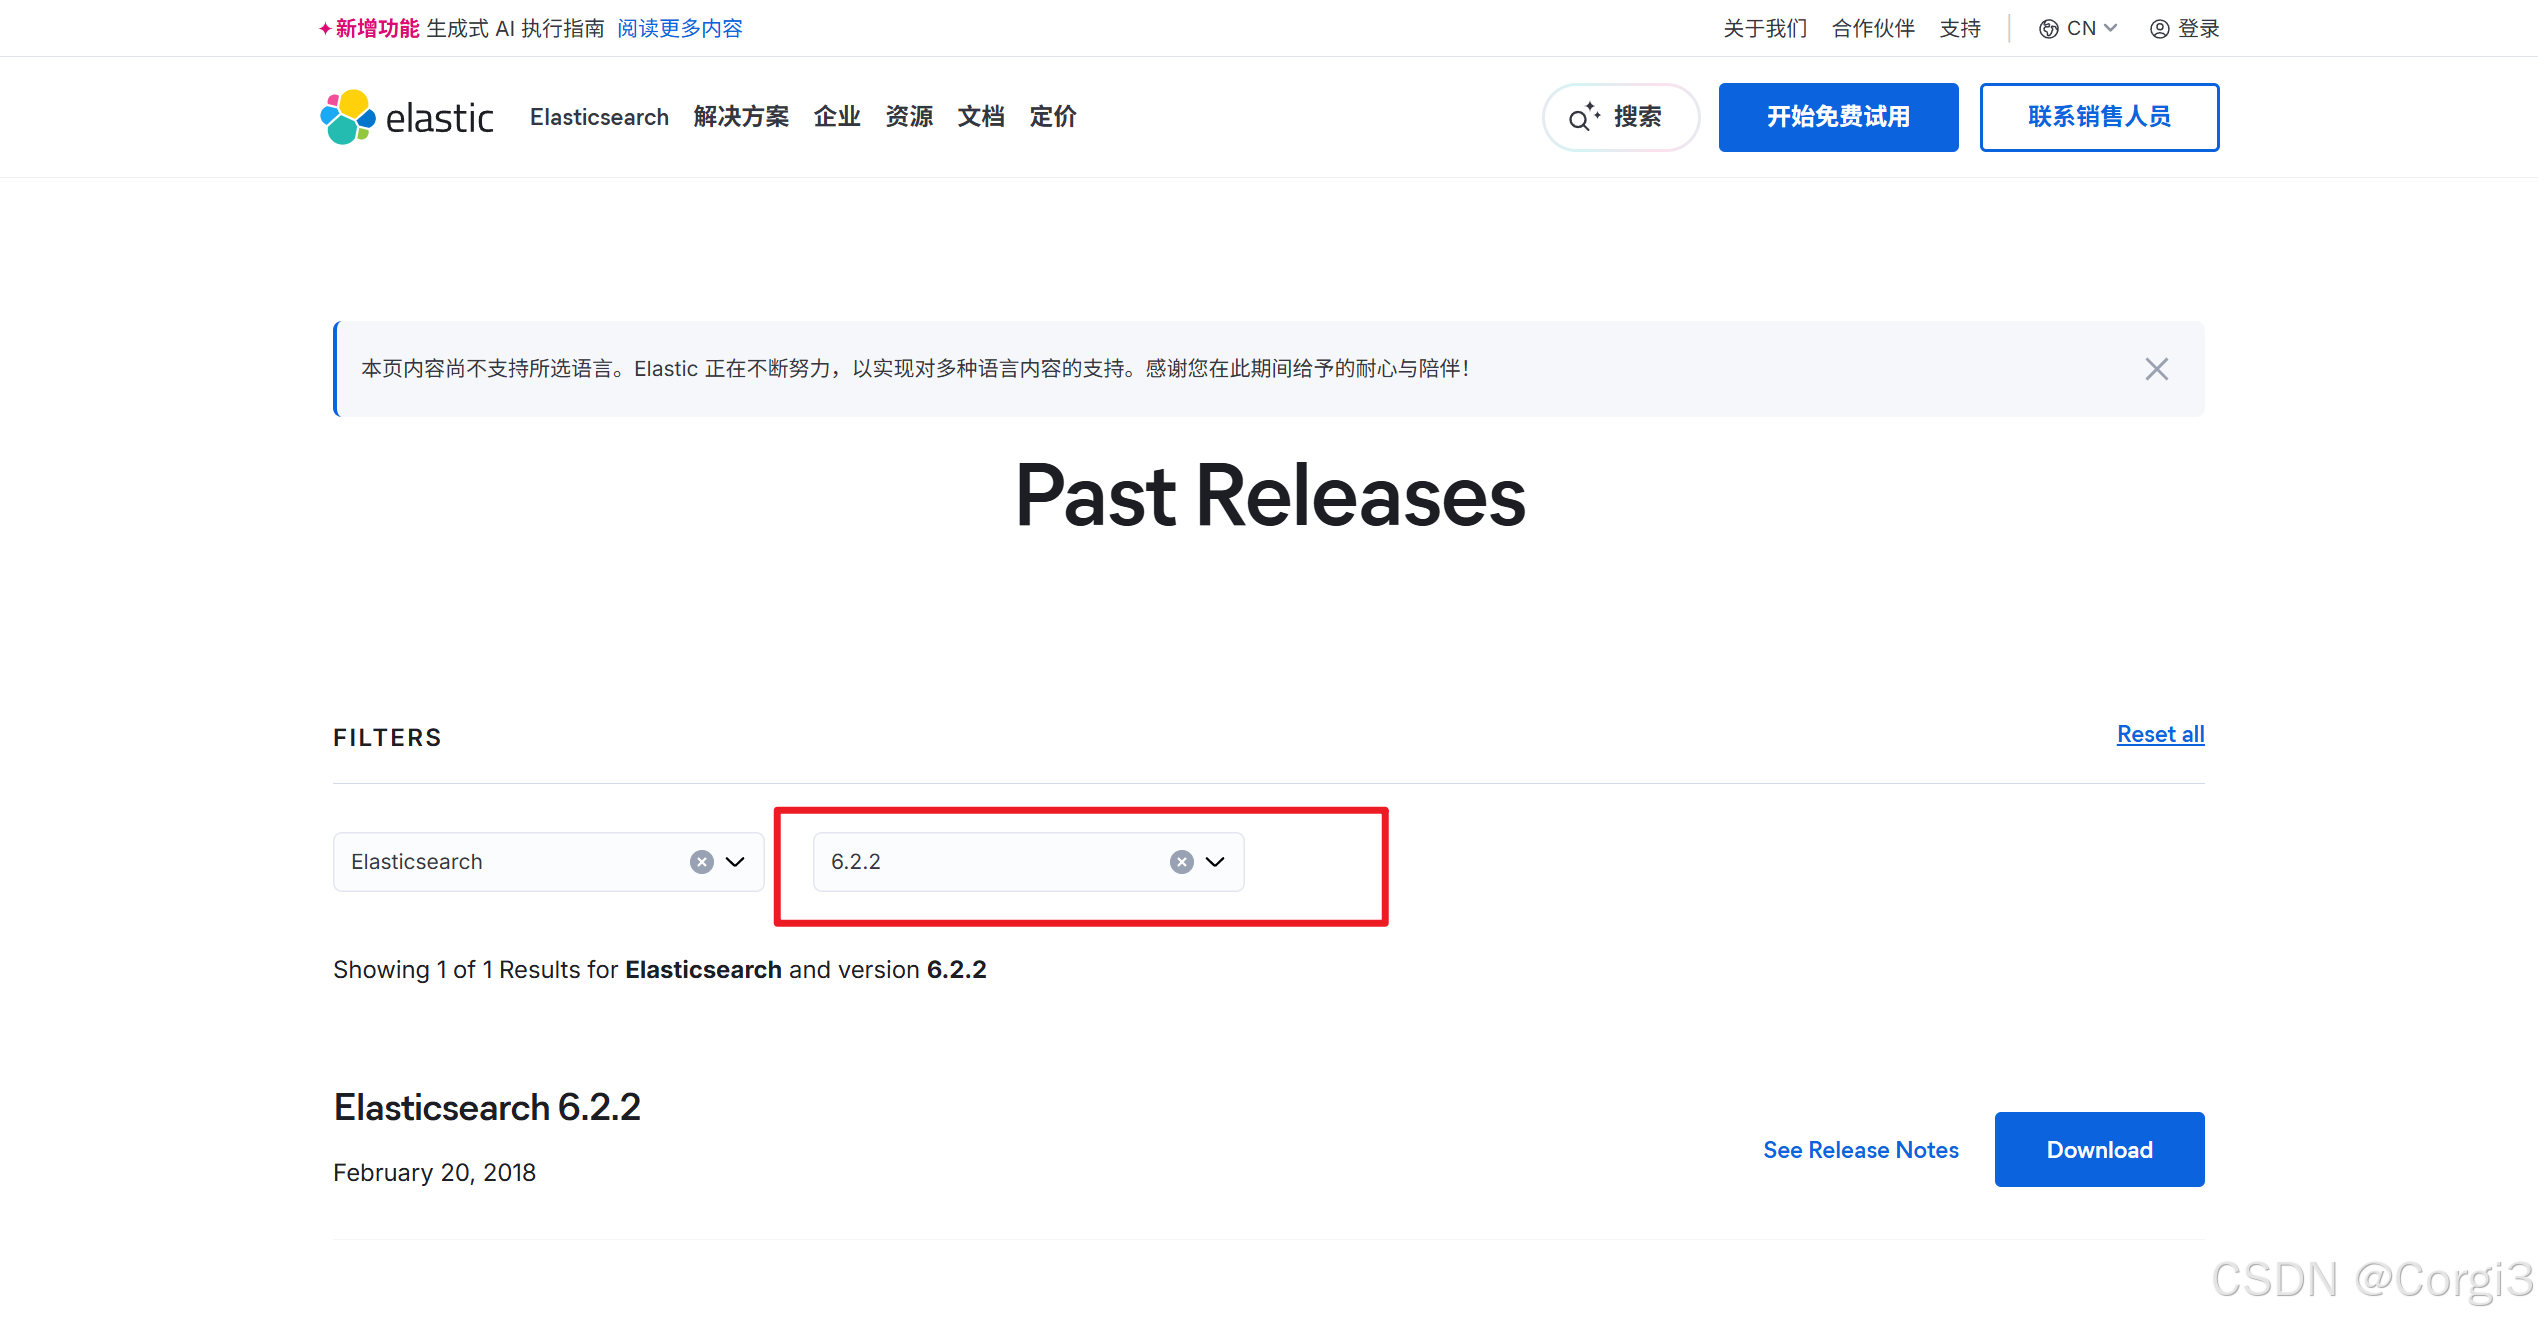2538x1320 pixels.
Task: Open See Release Notes link
Action: pyautogui.click(x=1860, y=1150)
